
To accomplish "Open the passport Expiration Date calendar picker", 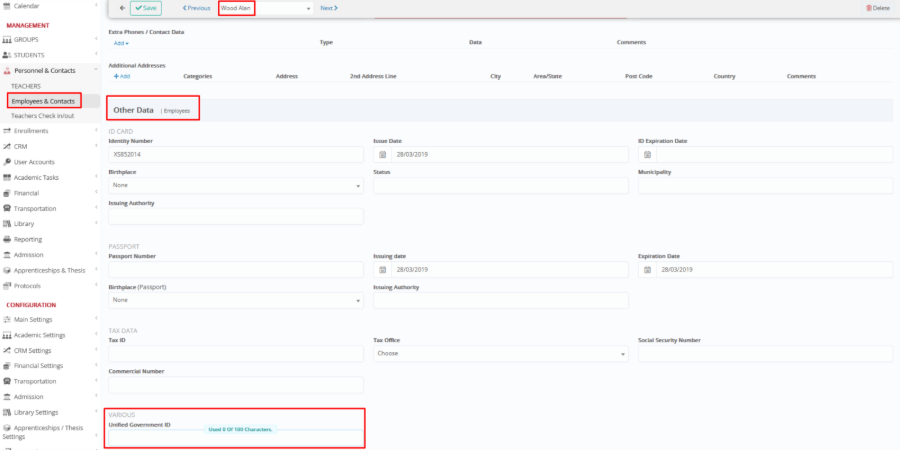I will pos(647,270).
